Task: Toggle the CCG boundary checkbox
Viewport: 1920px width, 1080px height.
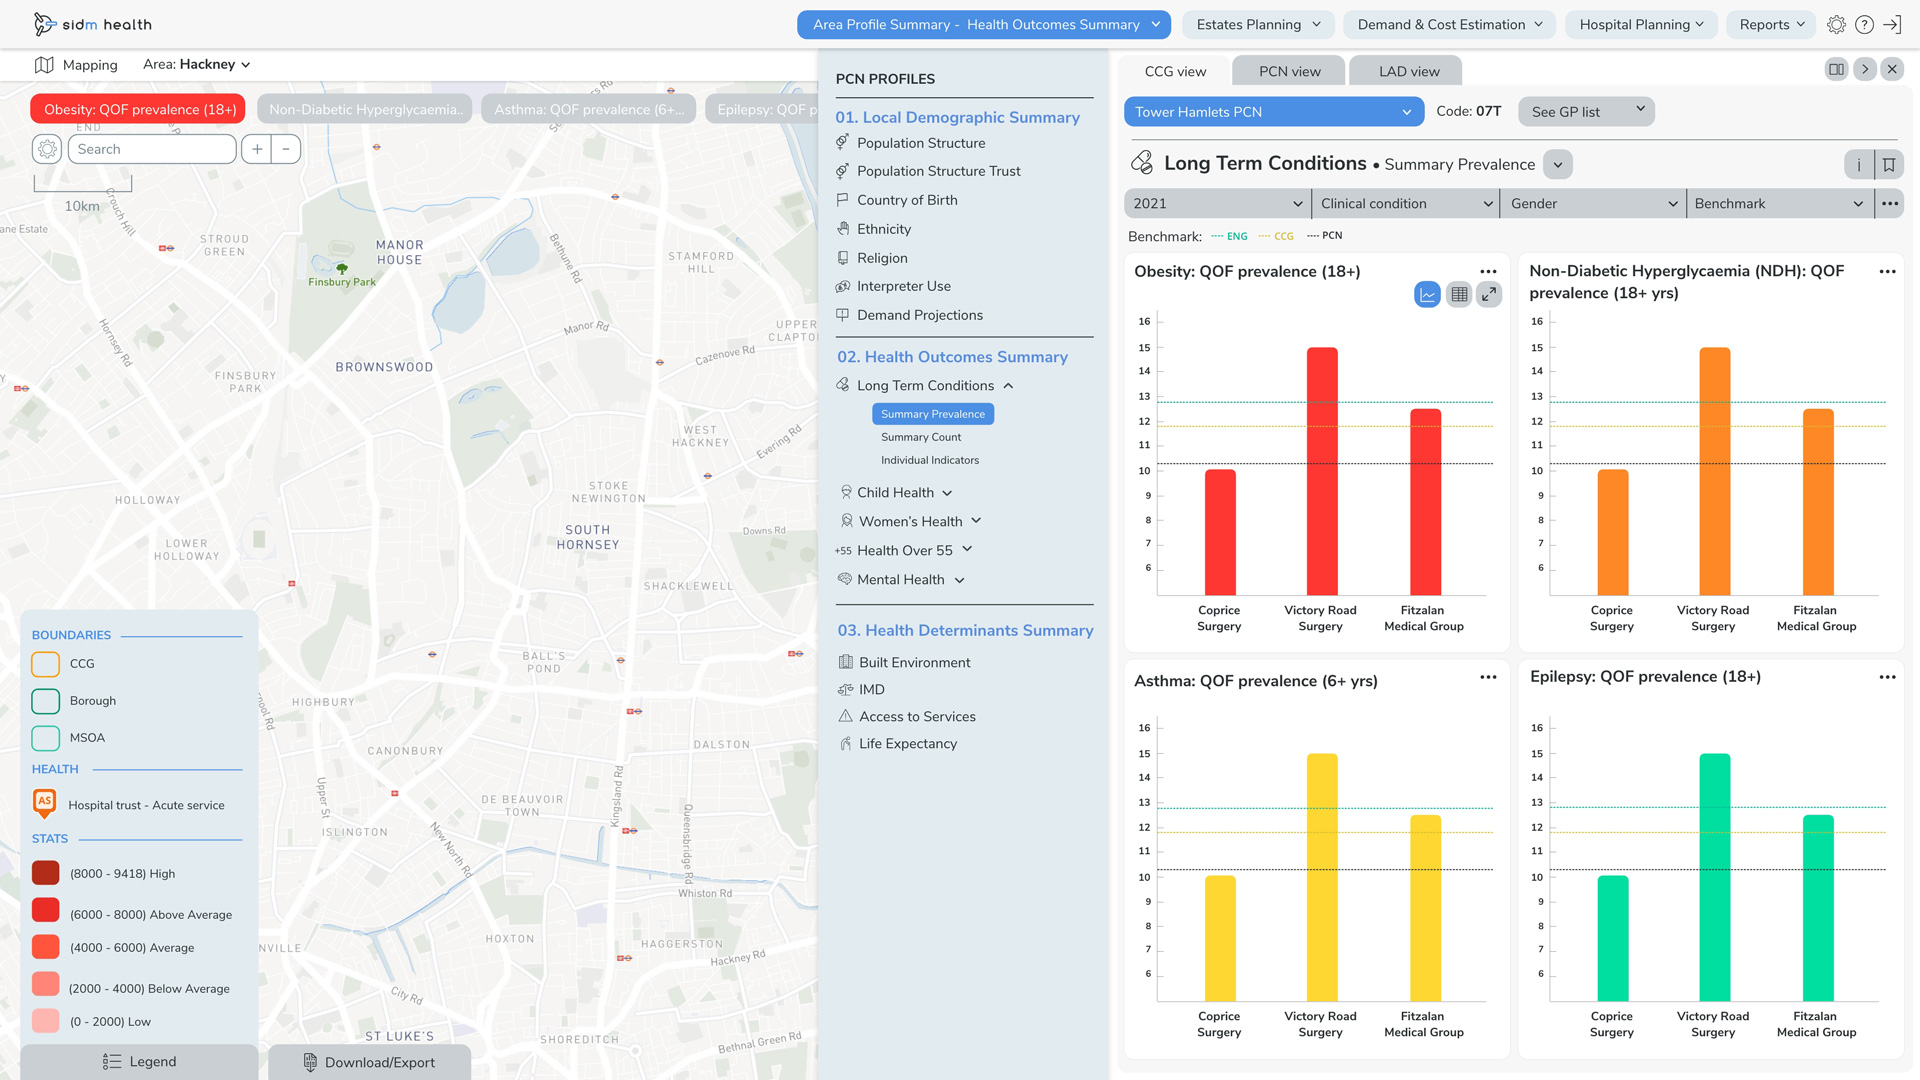Action: [x=46, y=664]
